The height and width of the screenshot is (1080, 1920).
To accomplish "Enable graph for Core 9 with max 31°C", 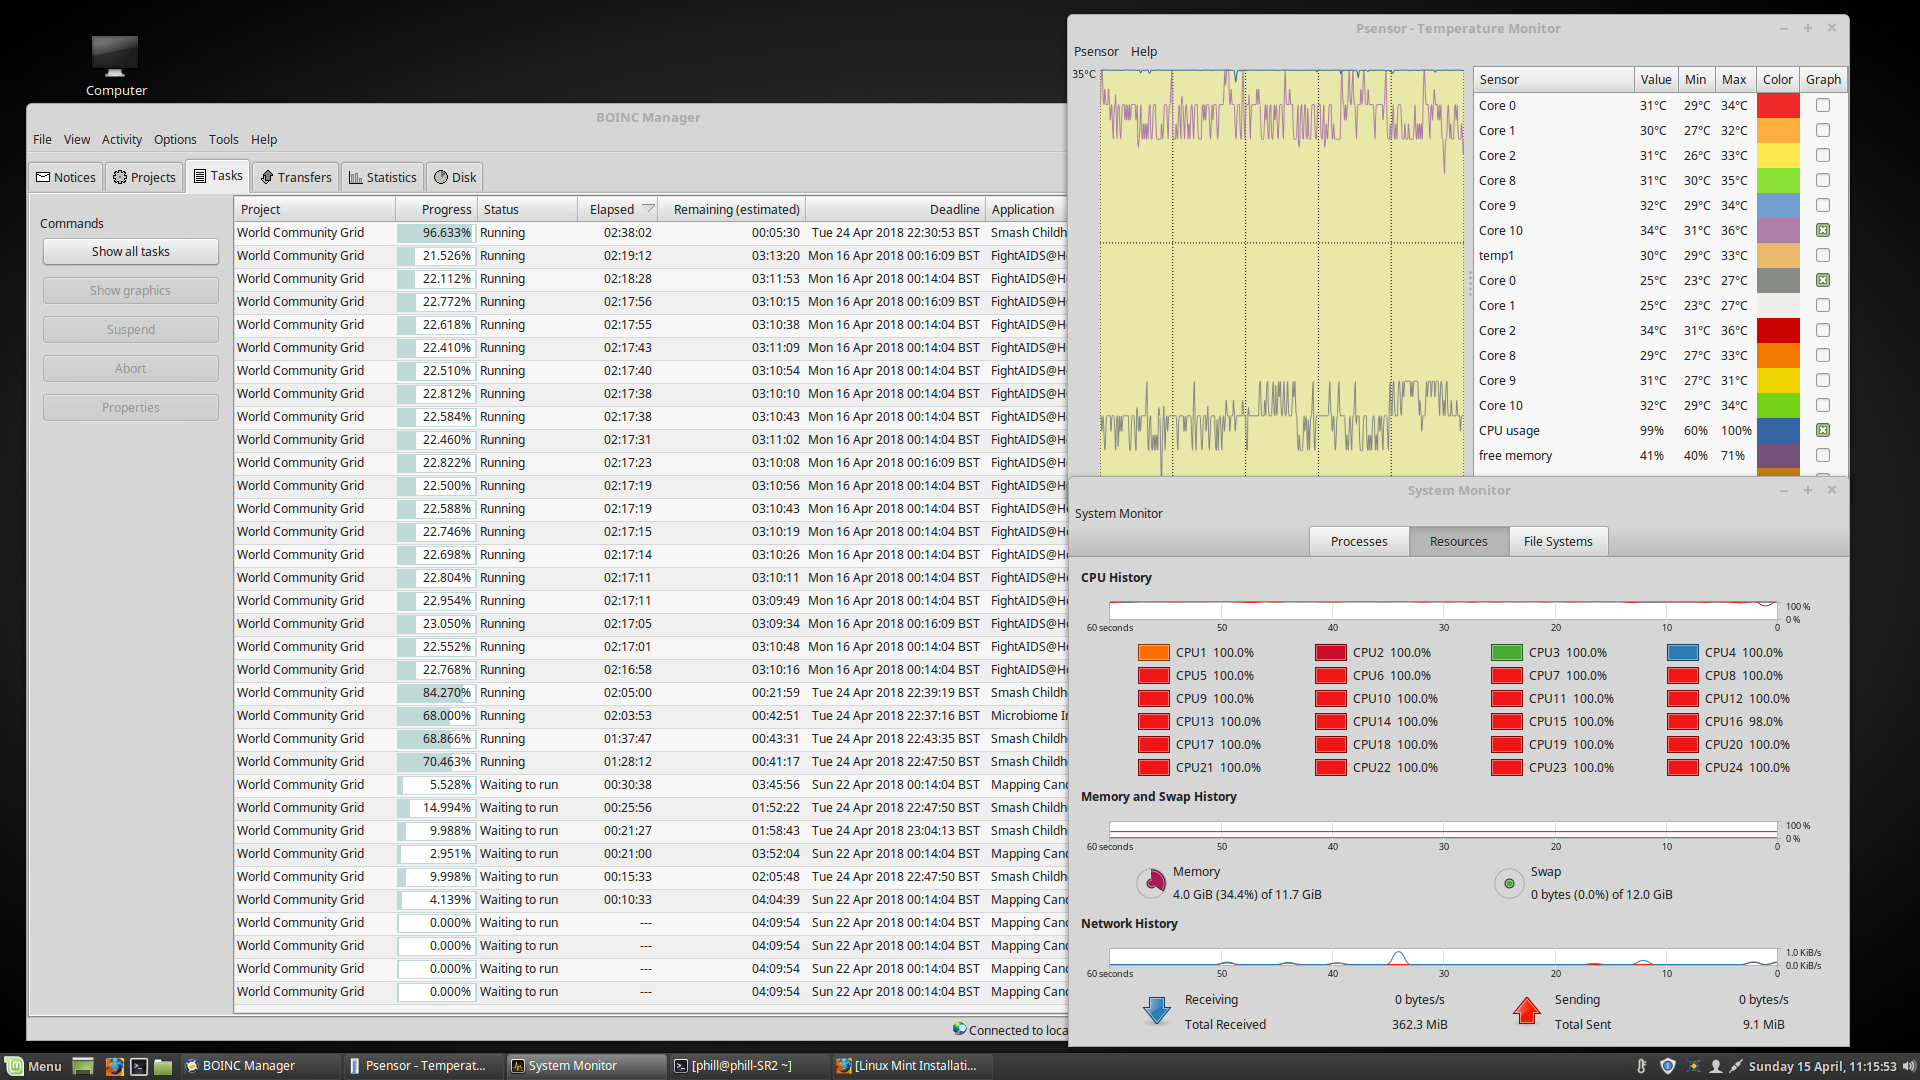I will pos(1823,380).
